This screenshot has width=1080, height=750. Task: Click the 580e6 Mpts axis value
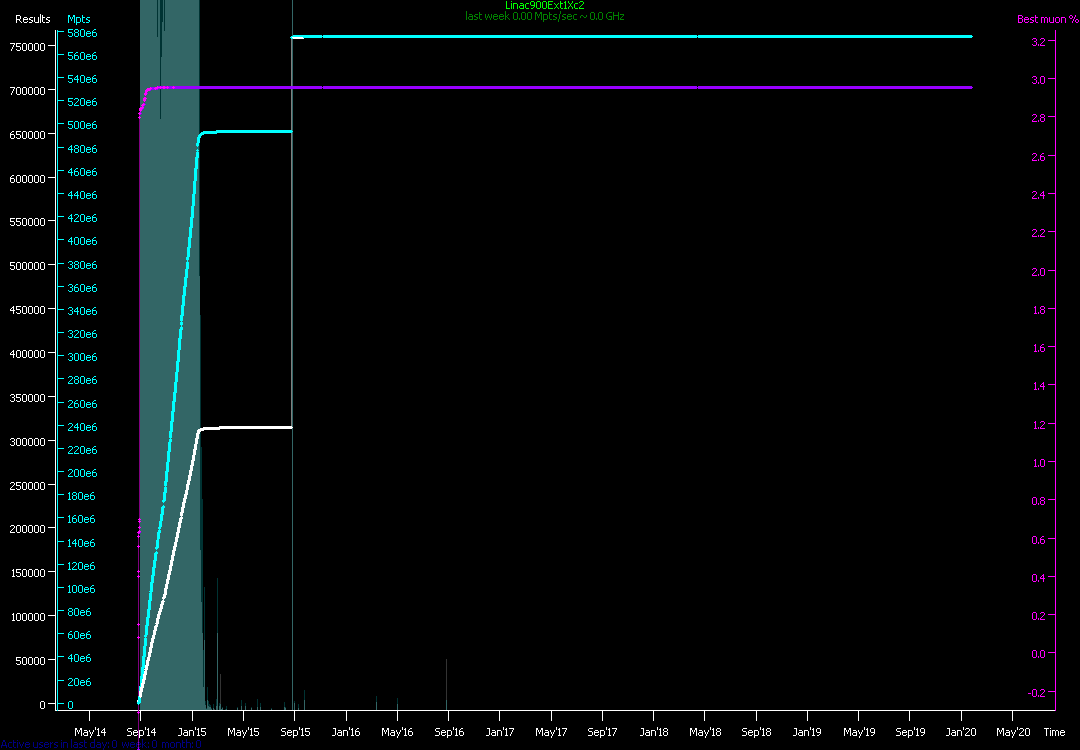(x=82, y=33)
